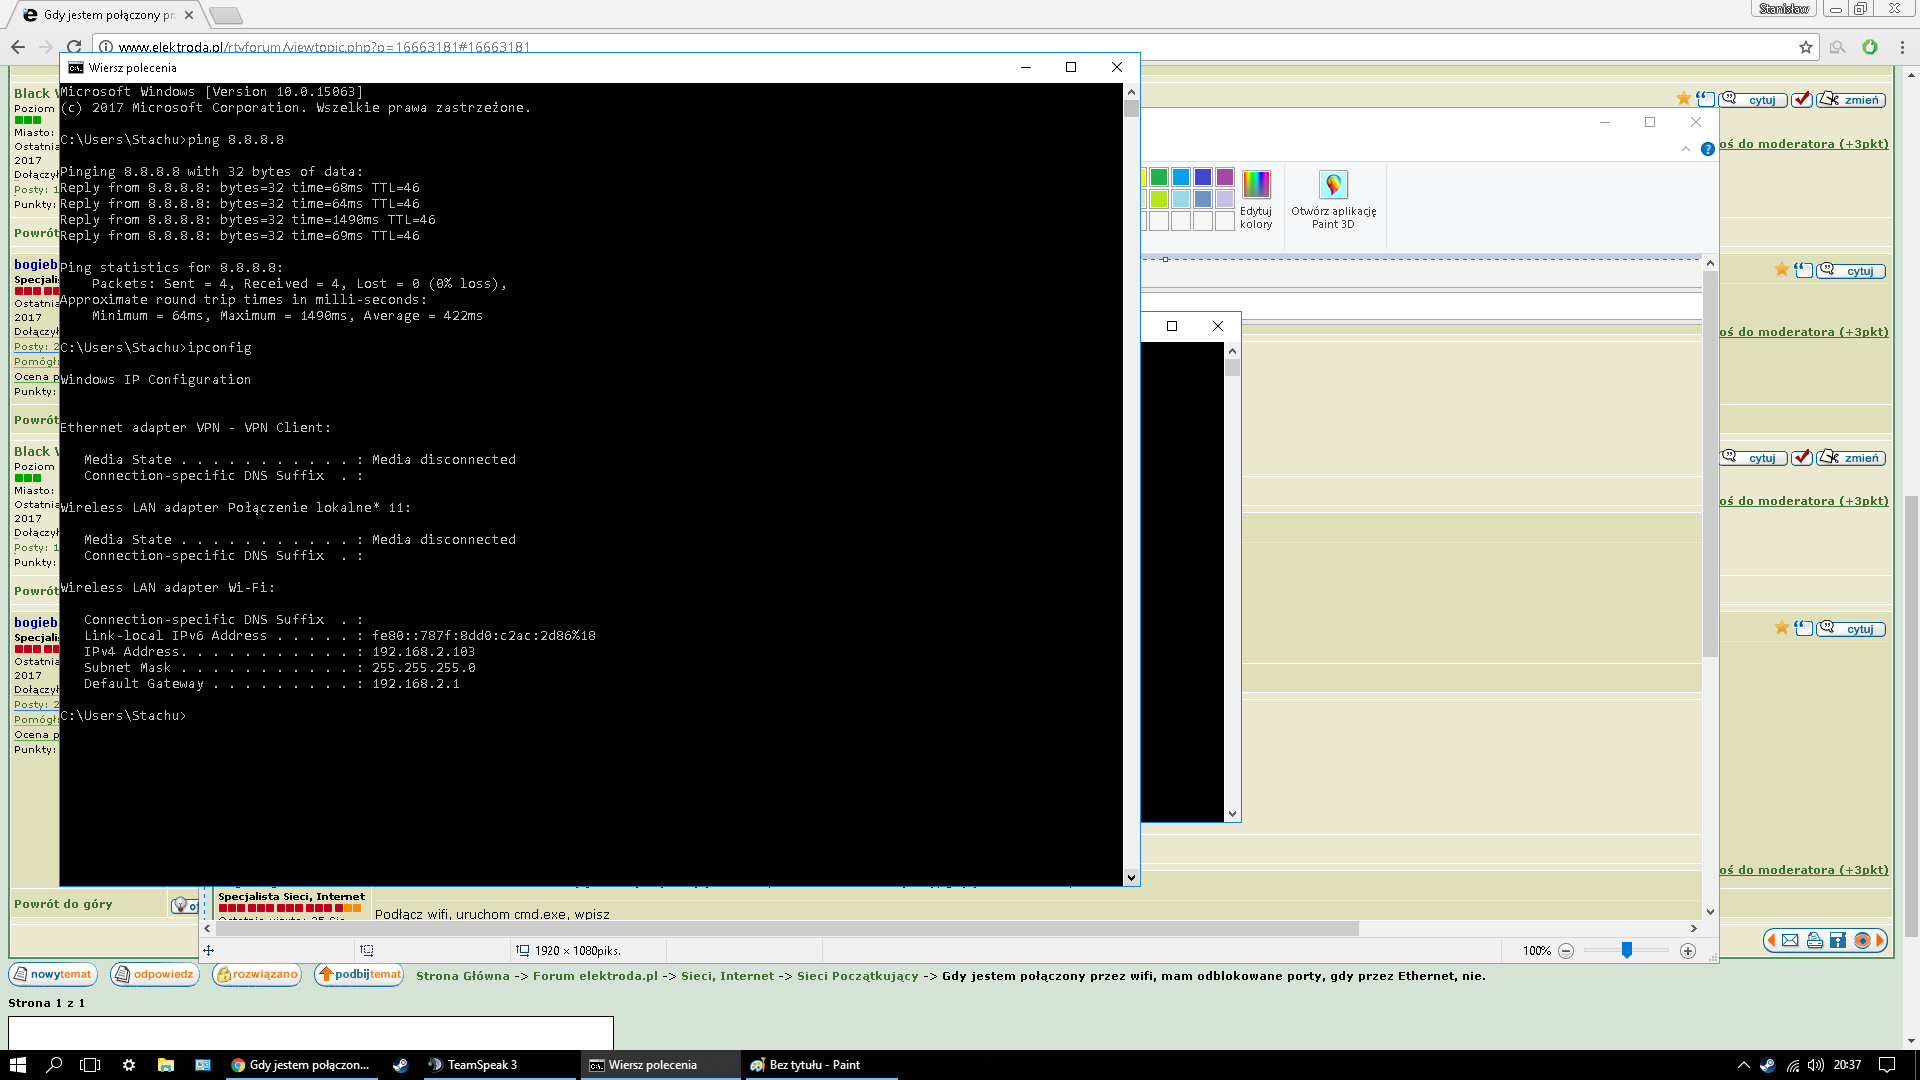Click the 'odpowiedz' reply button
Image resolution: width=1920 pixels, height=1080 pixels.
point(155,974)
